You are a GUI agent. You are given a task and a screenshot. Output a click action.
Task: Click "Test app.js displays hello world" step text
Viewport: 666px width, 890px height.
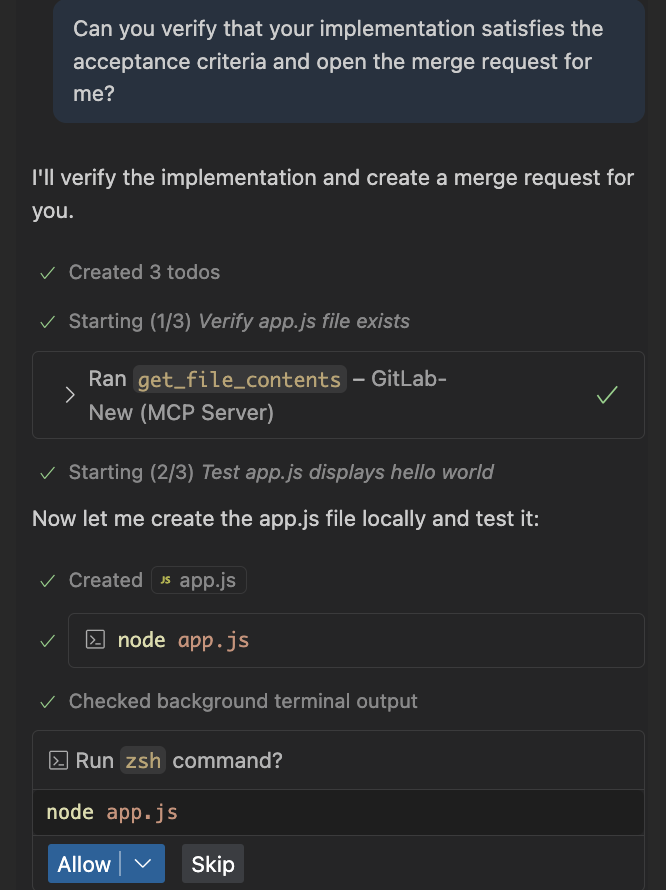coord(347,472)
